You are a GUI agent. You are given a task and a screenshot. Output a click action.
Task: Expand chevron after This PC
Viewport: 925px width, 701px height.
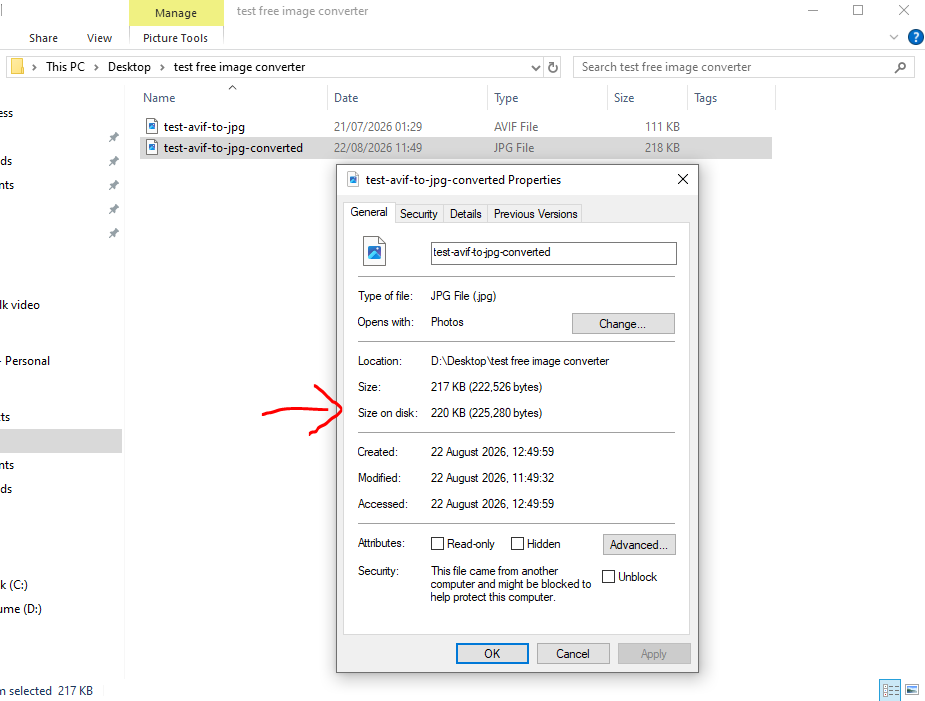click(x=96, y=67)
